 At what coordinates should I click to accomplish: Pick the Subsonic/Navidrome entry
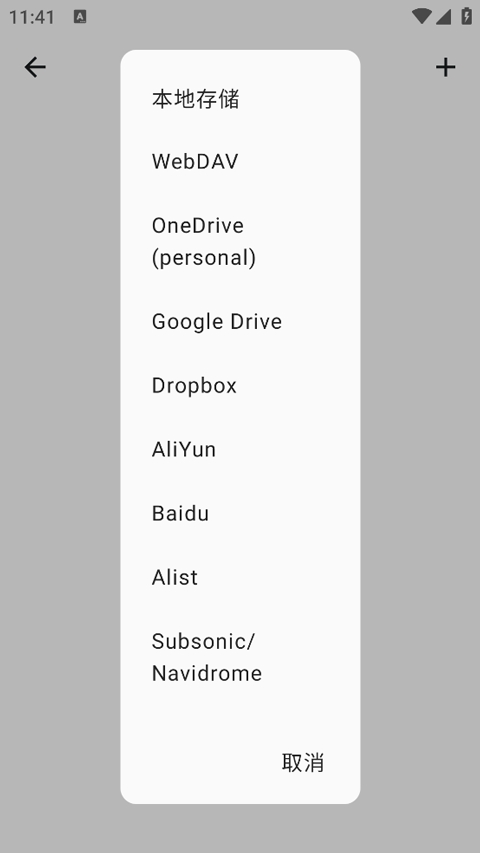tap(240, 657)
